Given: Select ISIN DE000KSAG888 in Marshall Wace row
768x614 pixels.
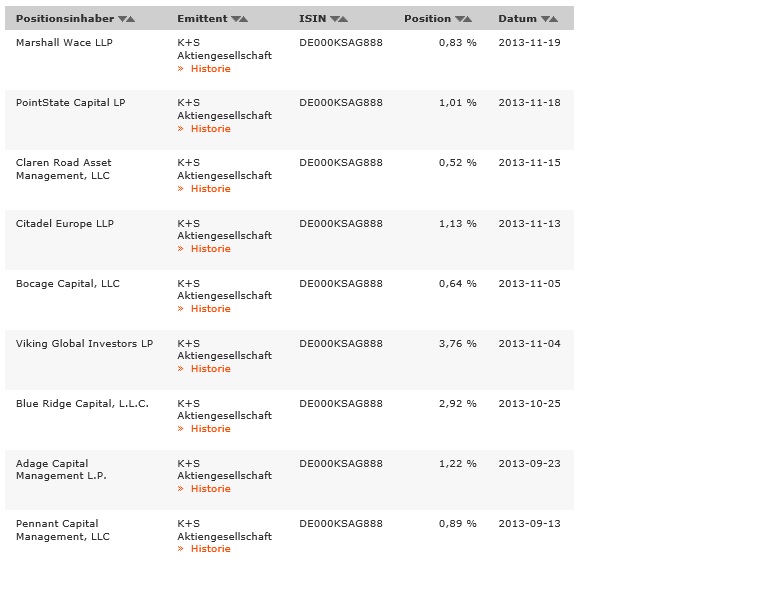Looking at the screenshot, I should click(x=341, y=43).
